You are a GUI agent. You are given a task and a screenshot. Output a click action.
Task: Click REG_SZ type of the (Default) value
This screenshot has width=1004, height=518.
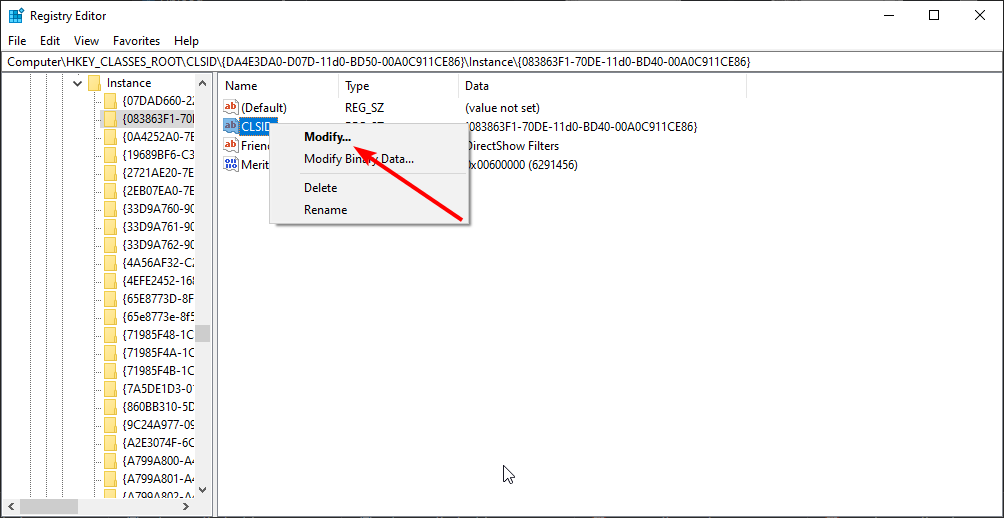pos(364,108)
